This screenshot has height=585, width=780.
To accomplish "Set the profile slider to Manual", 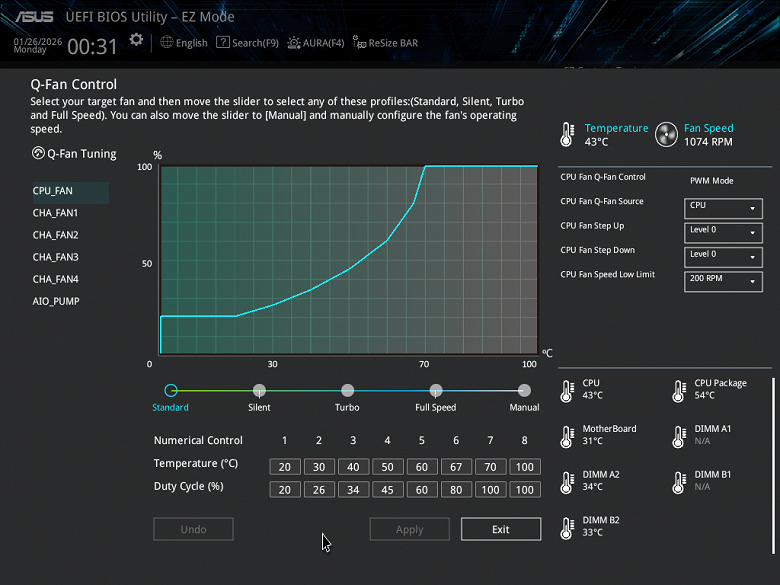I will (524, 391).
